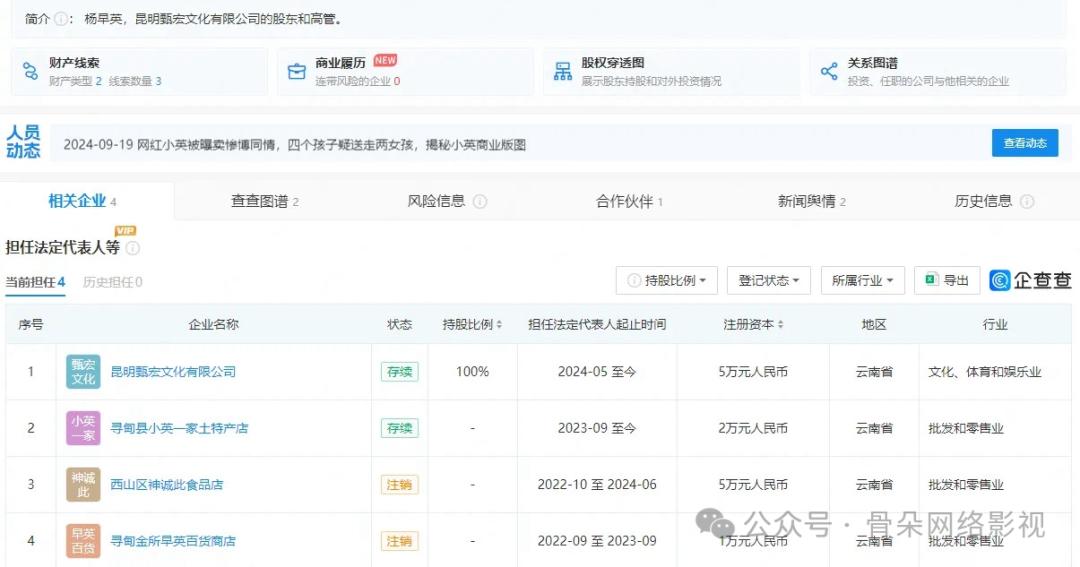This screenshot has width=1080, height=567.
Task: Click the info icon beside 简介
Action: (62, 19)
